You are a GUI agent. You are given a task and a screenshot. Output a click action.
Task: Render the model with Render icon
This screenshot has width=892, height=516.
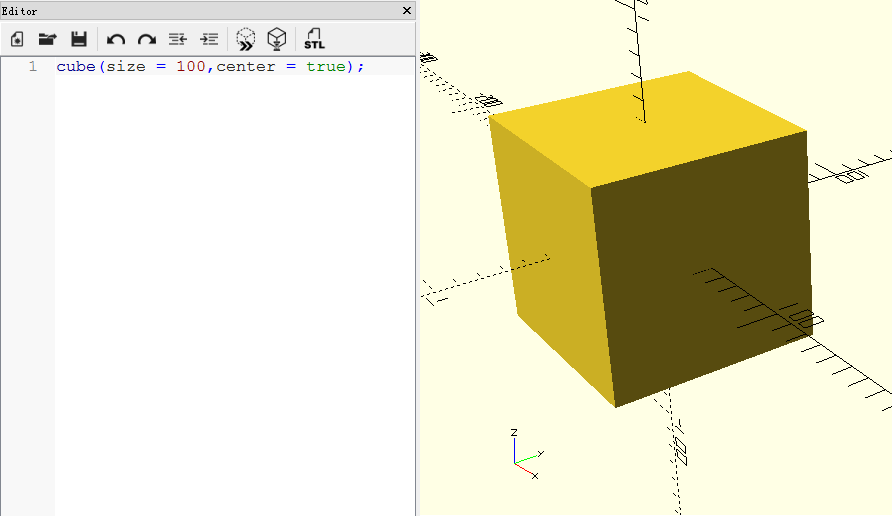click(x=277, y=39)
